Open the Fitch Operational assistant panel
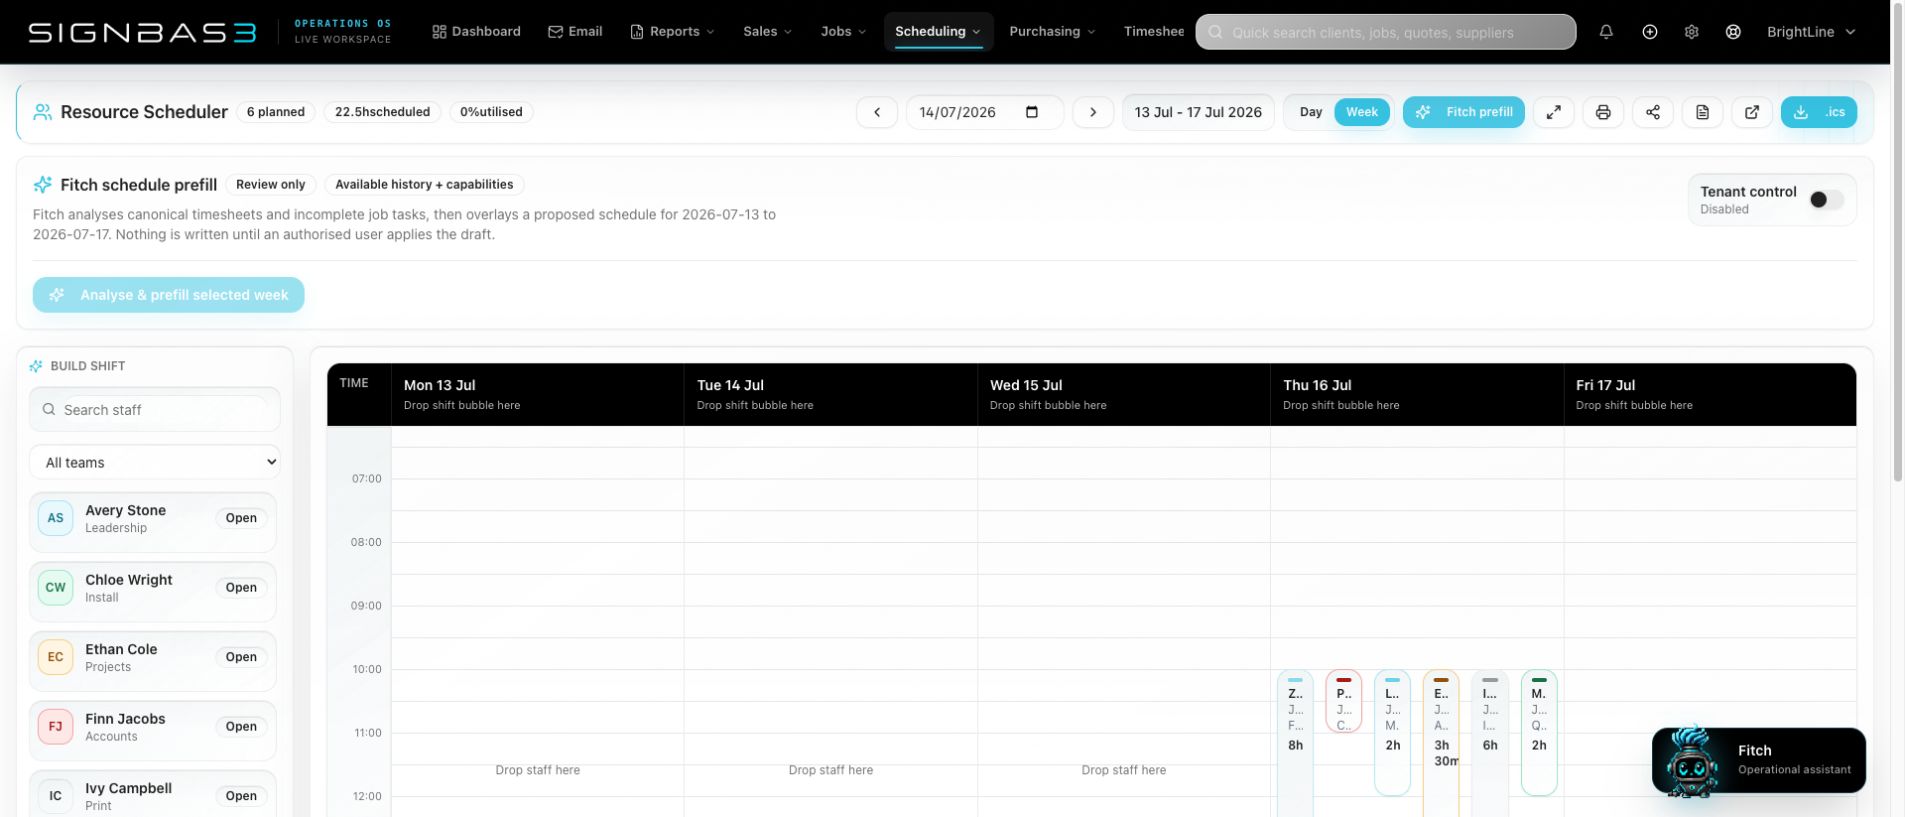 point(1758,761)
